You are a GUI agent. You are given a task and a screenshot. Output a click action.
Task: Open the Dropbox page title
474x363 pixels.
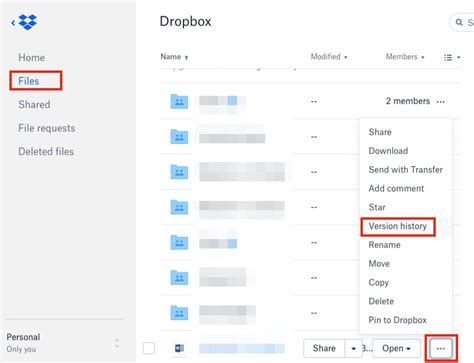click(x=185, y=21)
